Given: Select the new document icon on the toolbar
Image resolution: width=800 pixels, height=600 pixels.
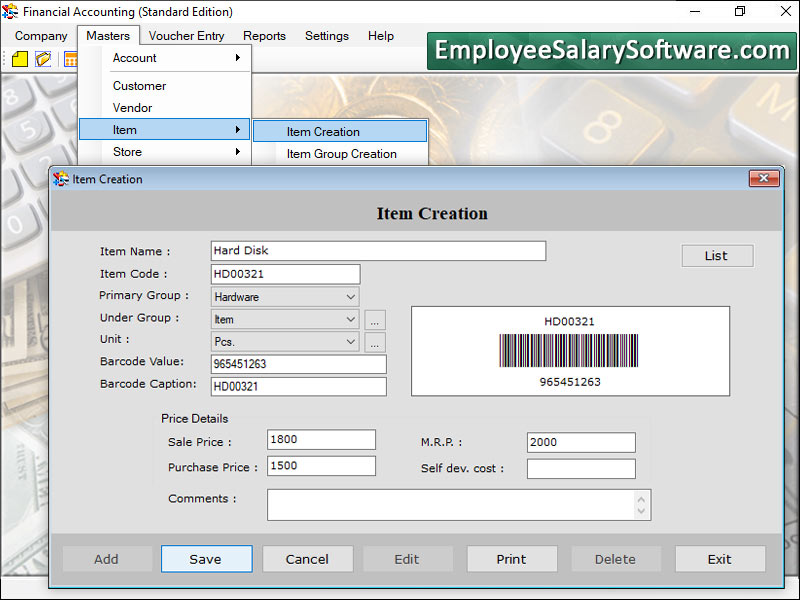Looking at the screenshot, I should [x=19, y=59].
